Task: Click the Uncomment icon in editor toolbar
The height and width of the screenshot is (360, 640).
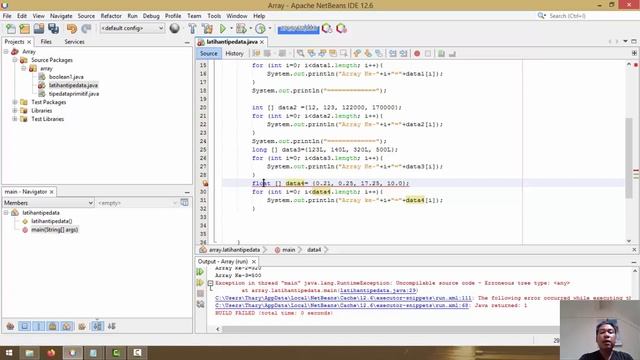Action: (452, 53)
